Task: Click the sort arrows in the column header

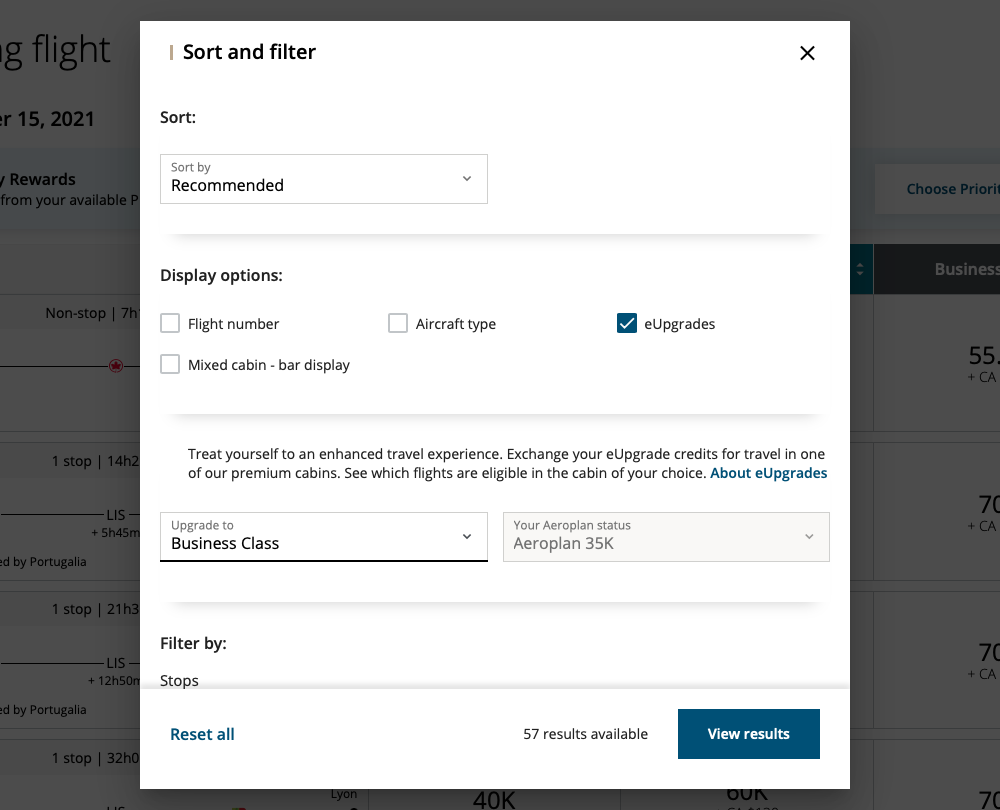Action: click(860, 269)
